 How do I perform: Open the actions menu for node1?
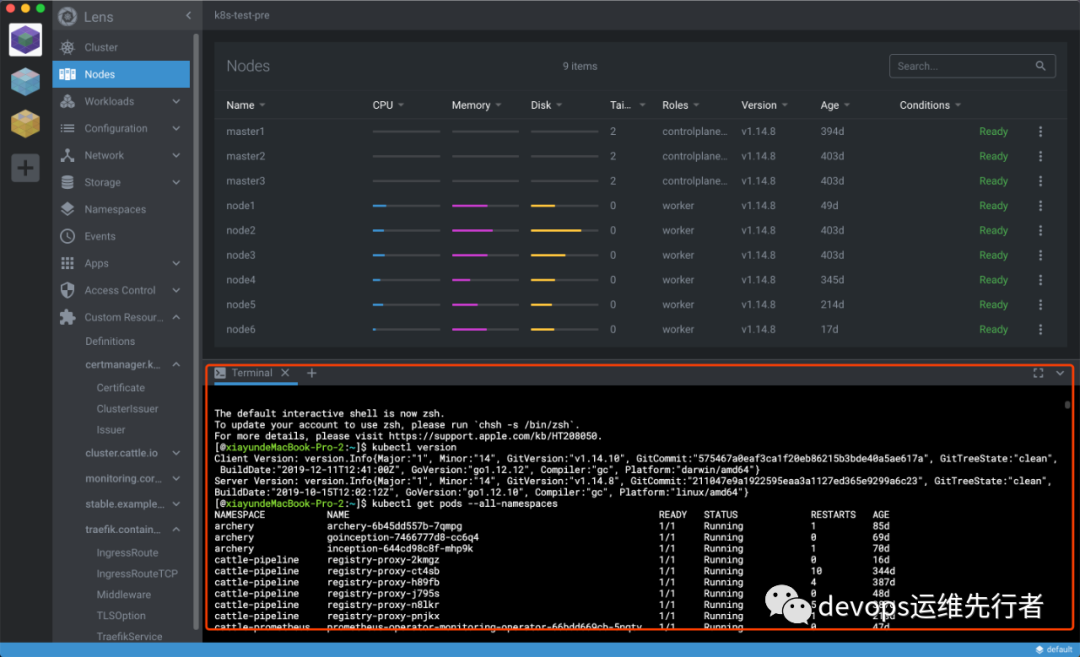[1040, 206]
